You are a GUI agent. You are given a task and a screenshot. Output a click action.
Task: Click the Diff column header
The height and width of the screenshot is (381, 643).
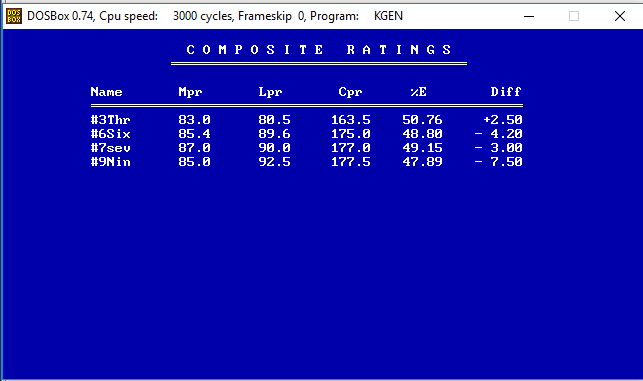[506, 91]
